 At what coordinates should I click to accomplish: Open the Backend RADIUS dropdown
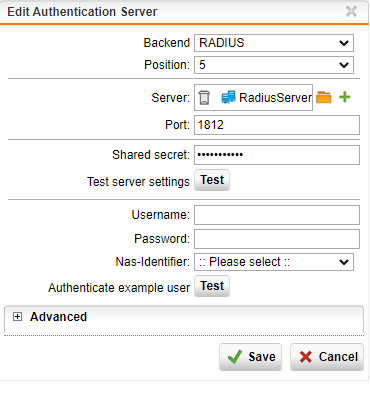pos(274,43)
